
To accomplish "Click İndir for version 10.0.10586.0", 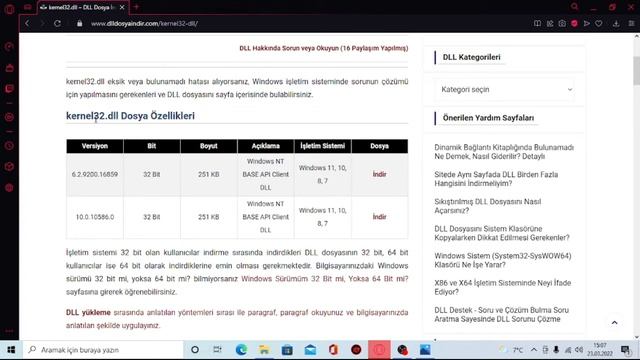I will point(379,217).
